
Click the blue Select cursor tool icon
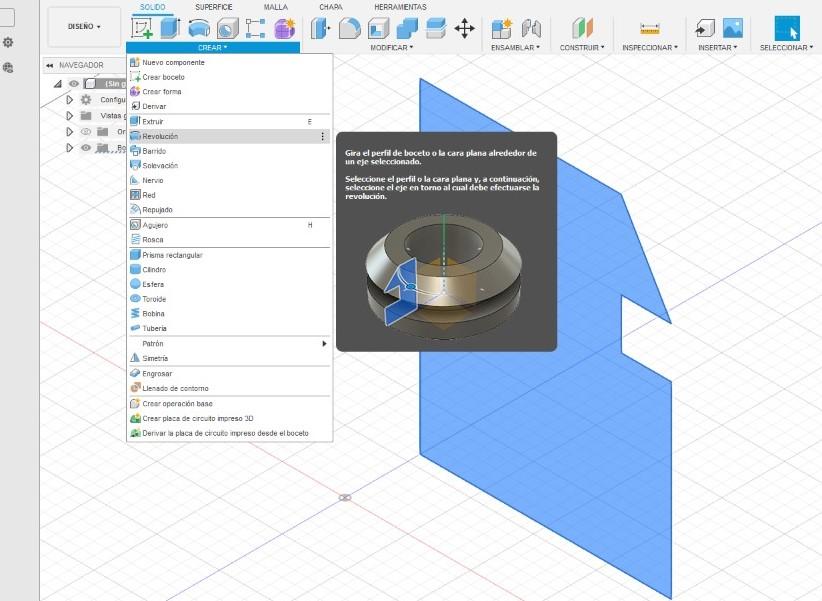pyautogui.click(x=787, y=28)
